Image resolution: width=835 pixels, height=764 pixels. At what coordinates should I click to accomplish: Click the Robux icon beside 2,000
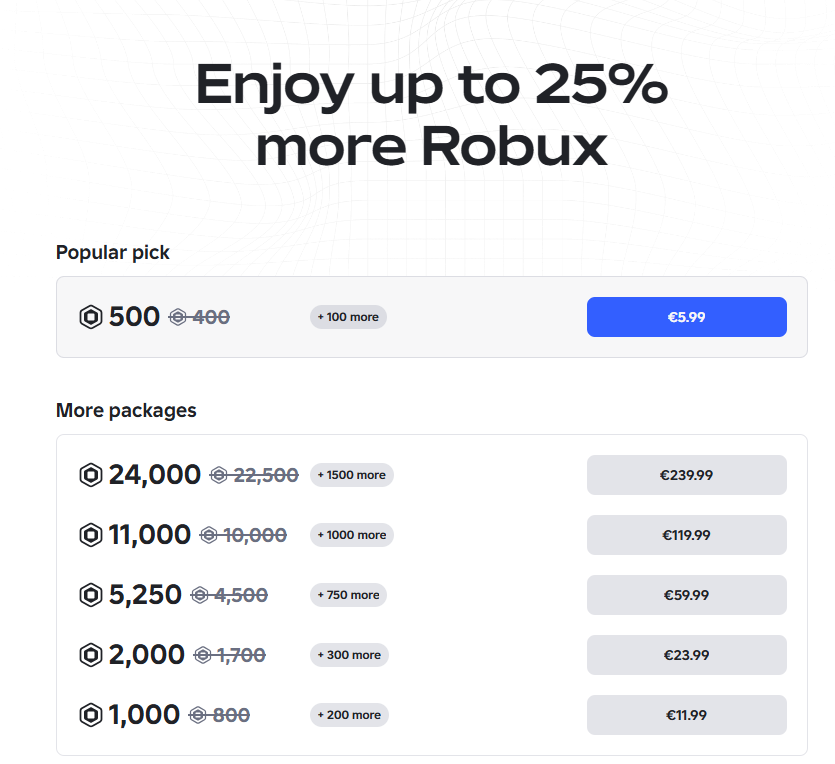(90, 654)
